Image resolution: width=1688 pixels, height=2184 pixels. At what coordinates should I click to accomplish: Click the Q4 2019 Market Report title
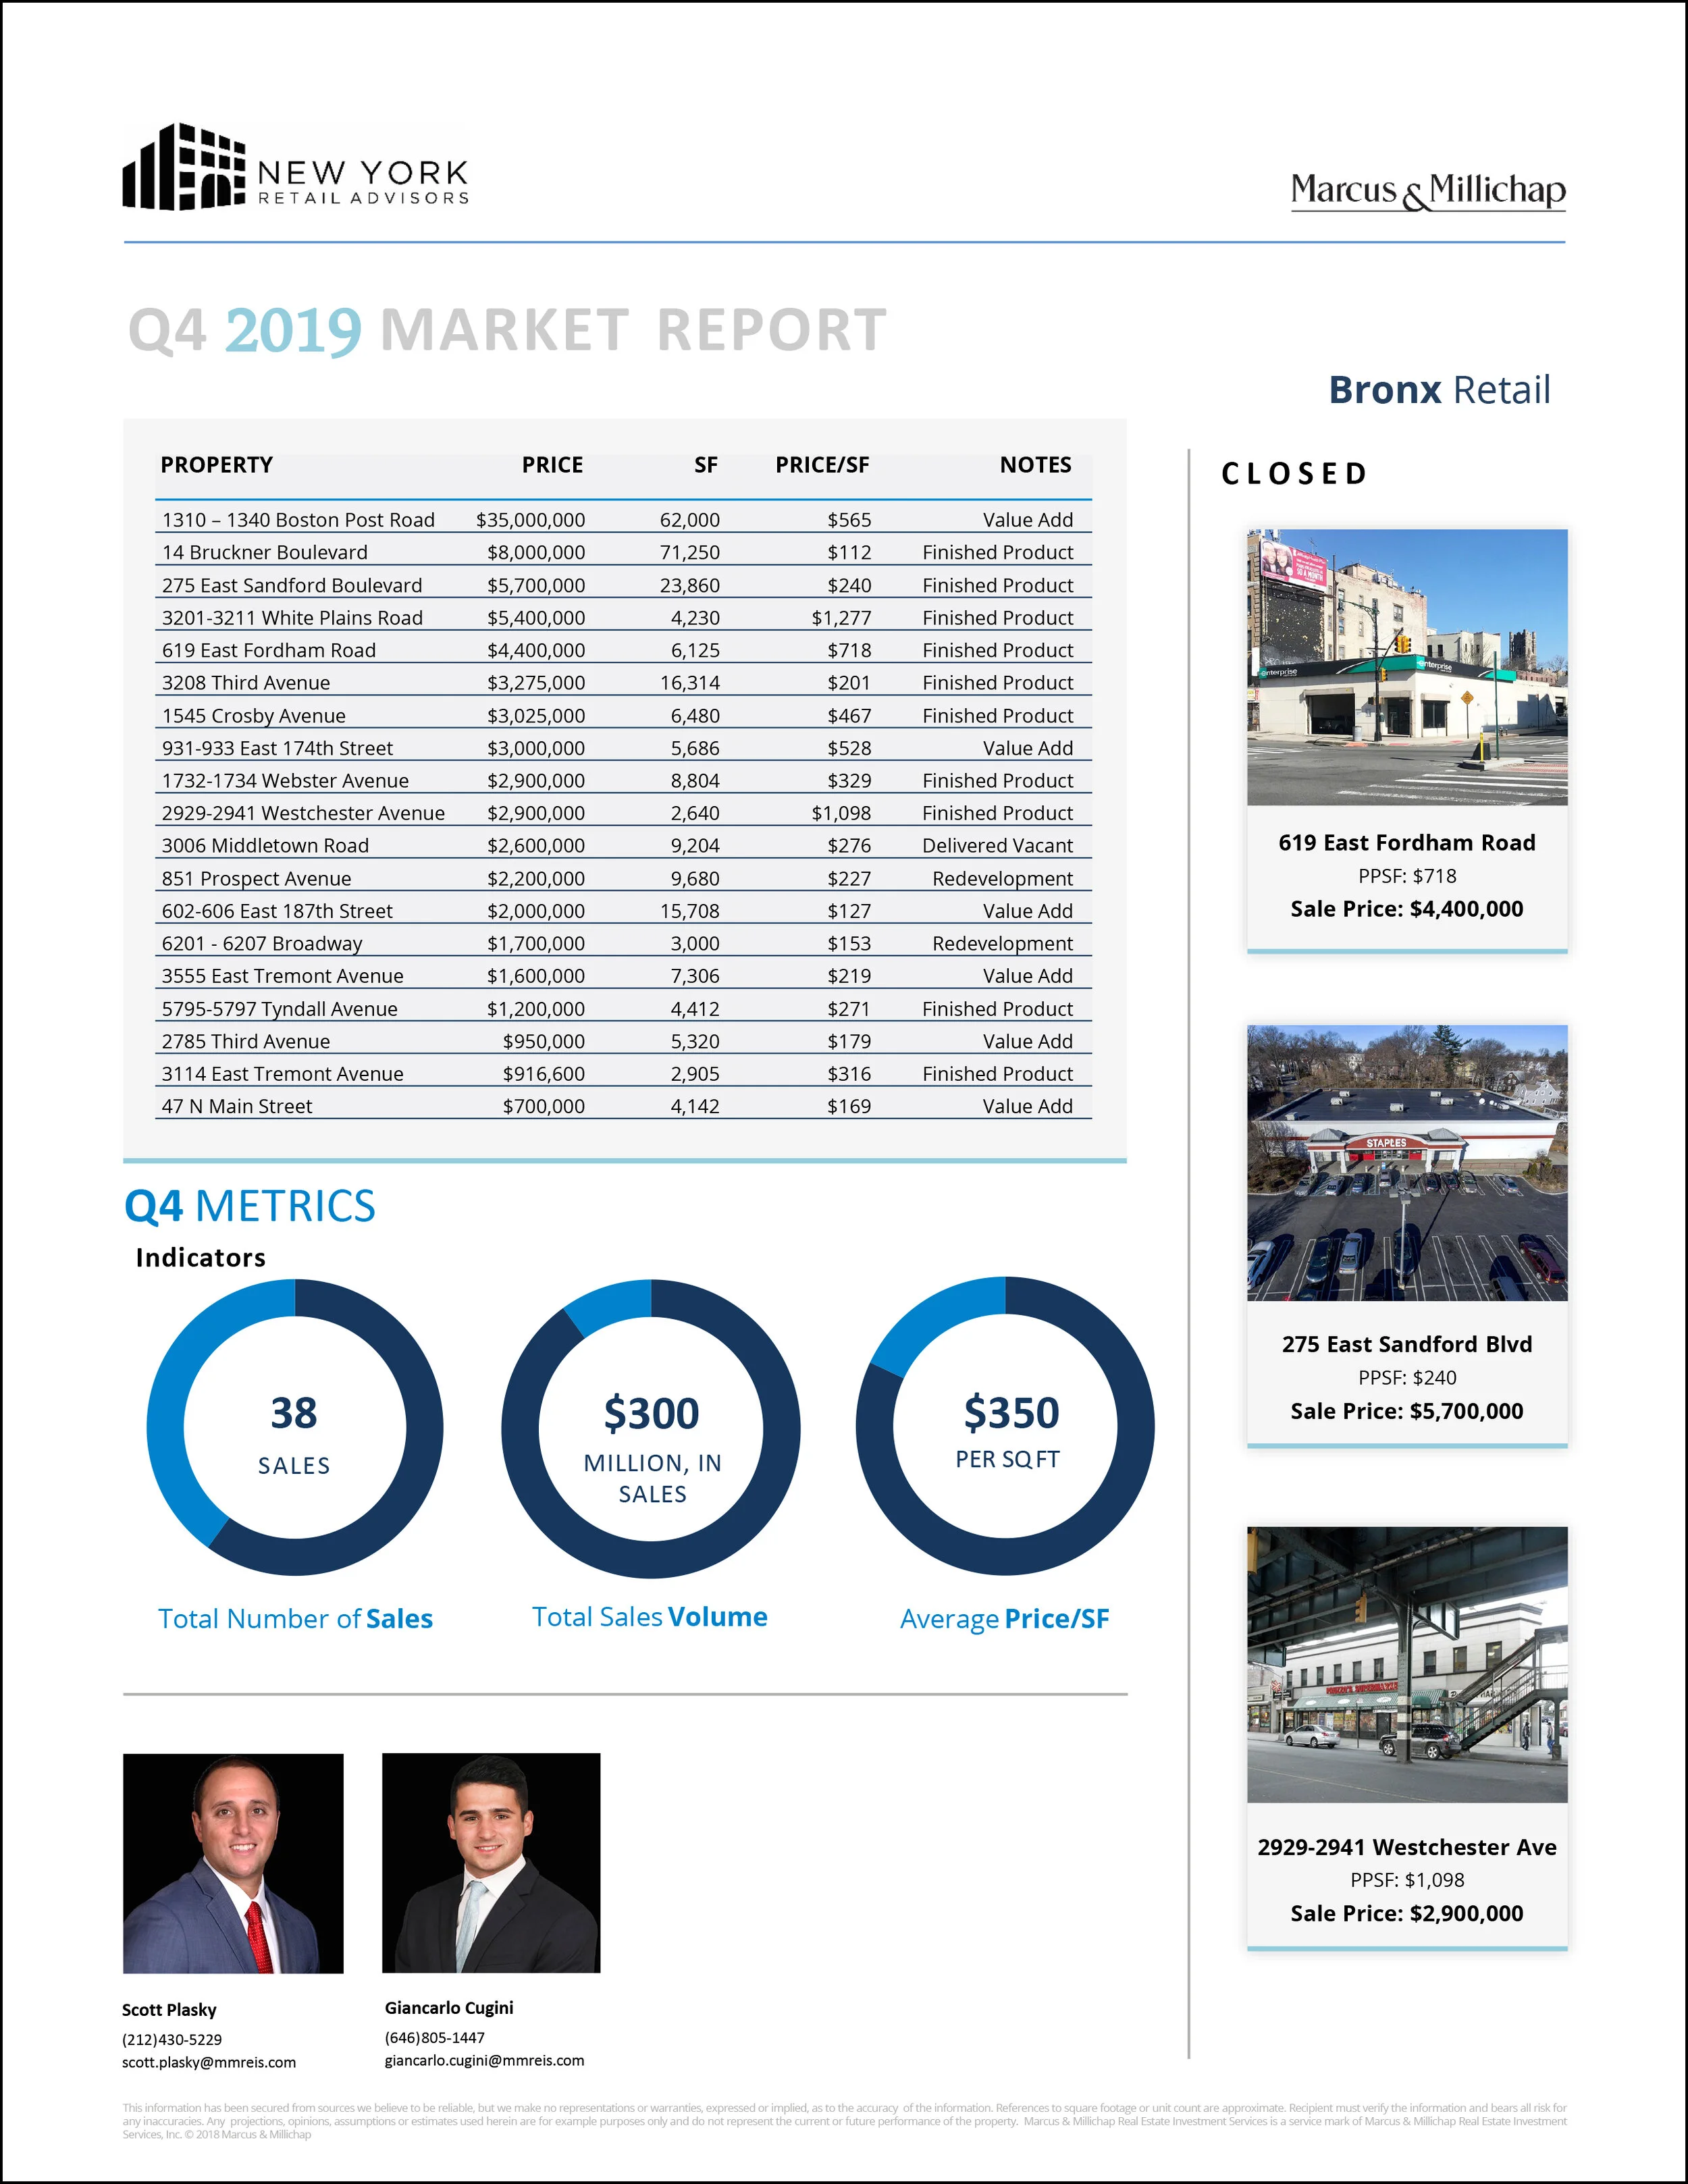pos(507,330)
